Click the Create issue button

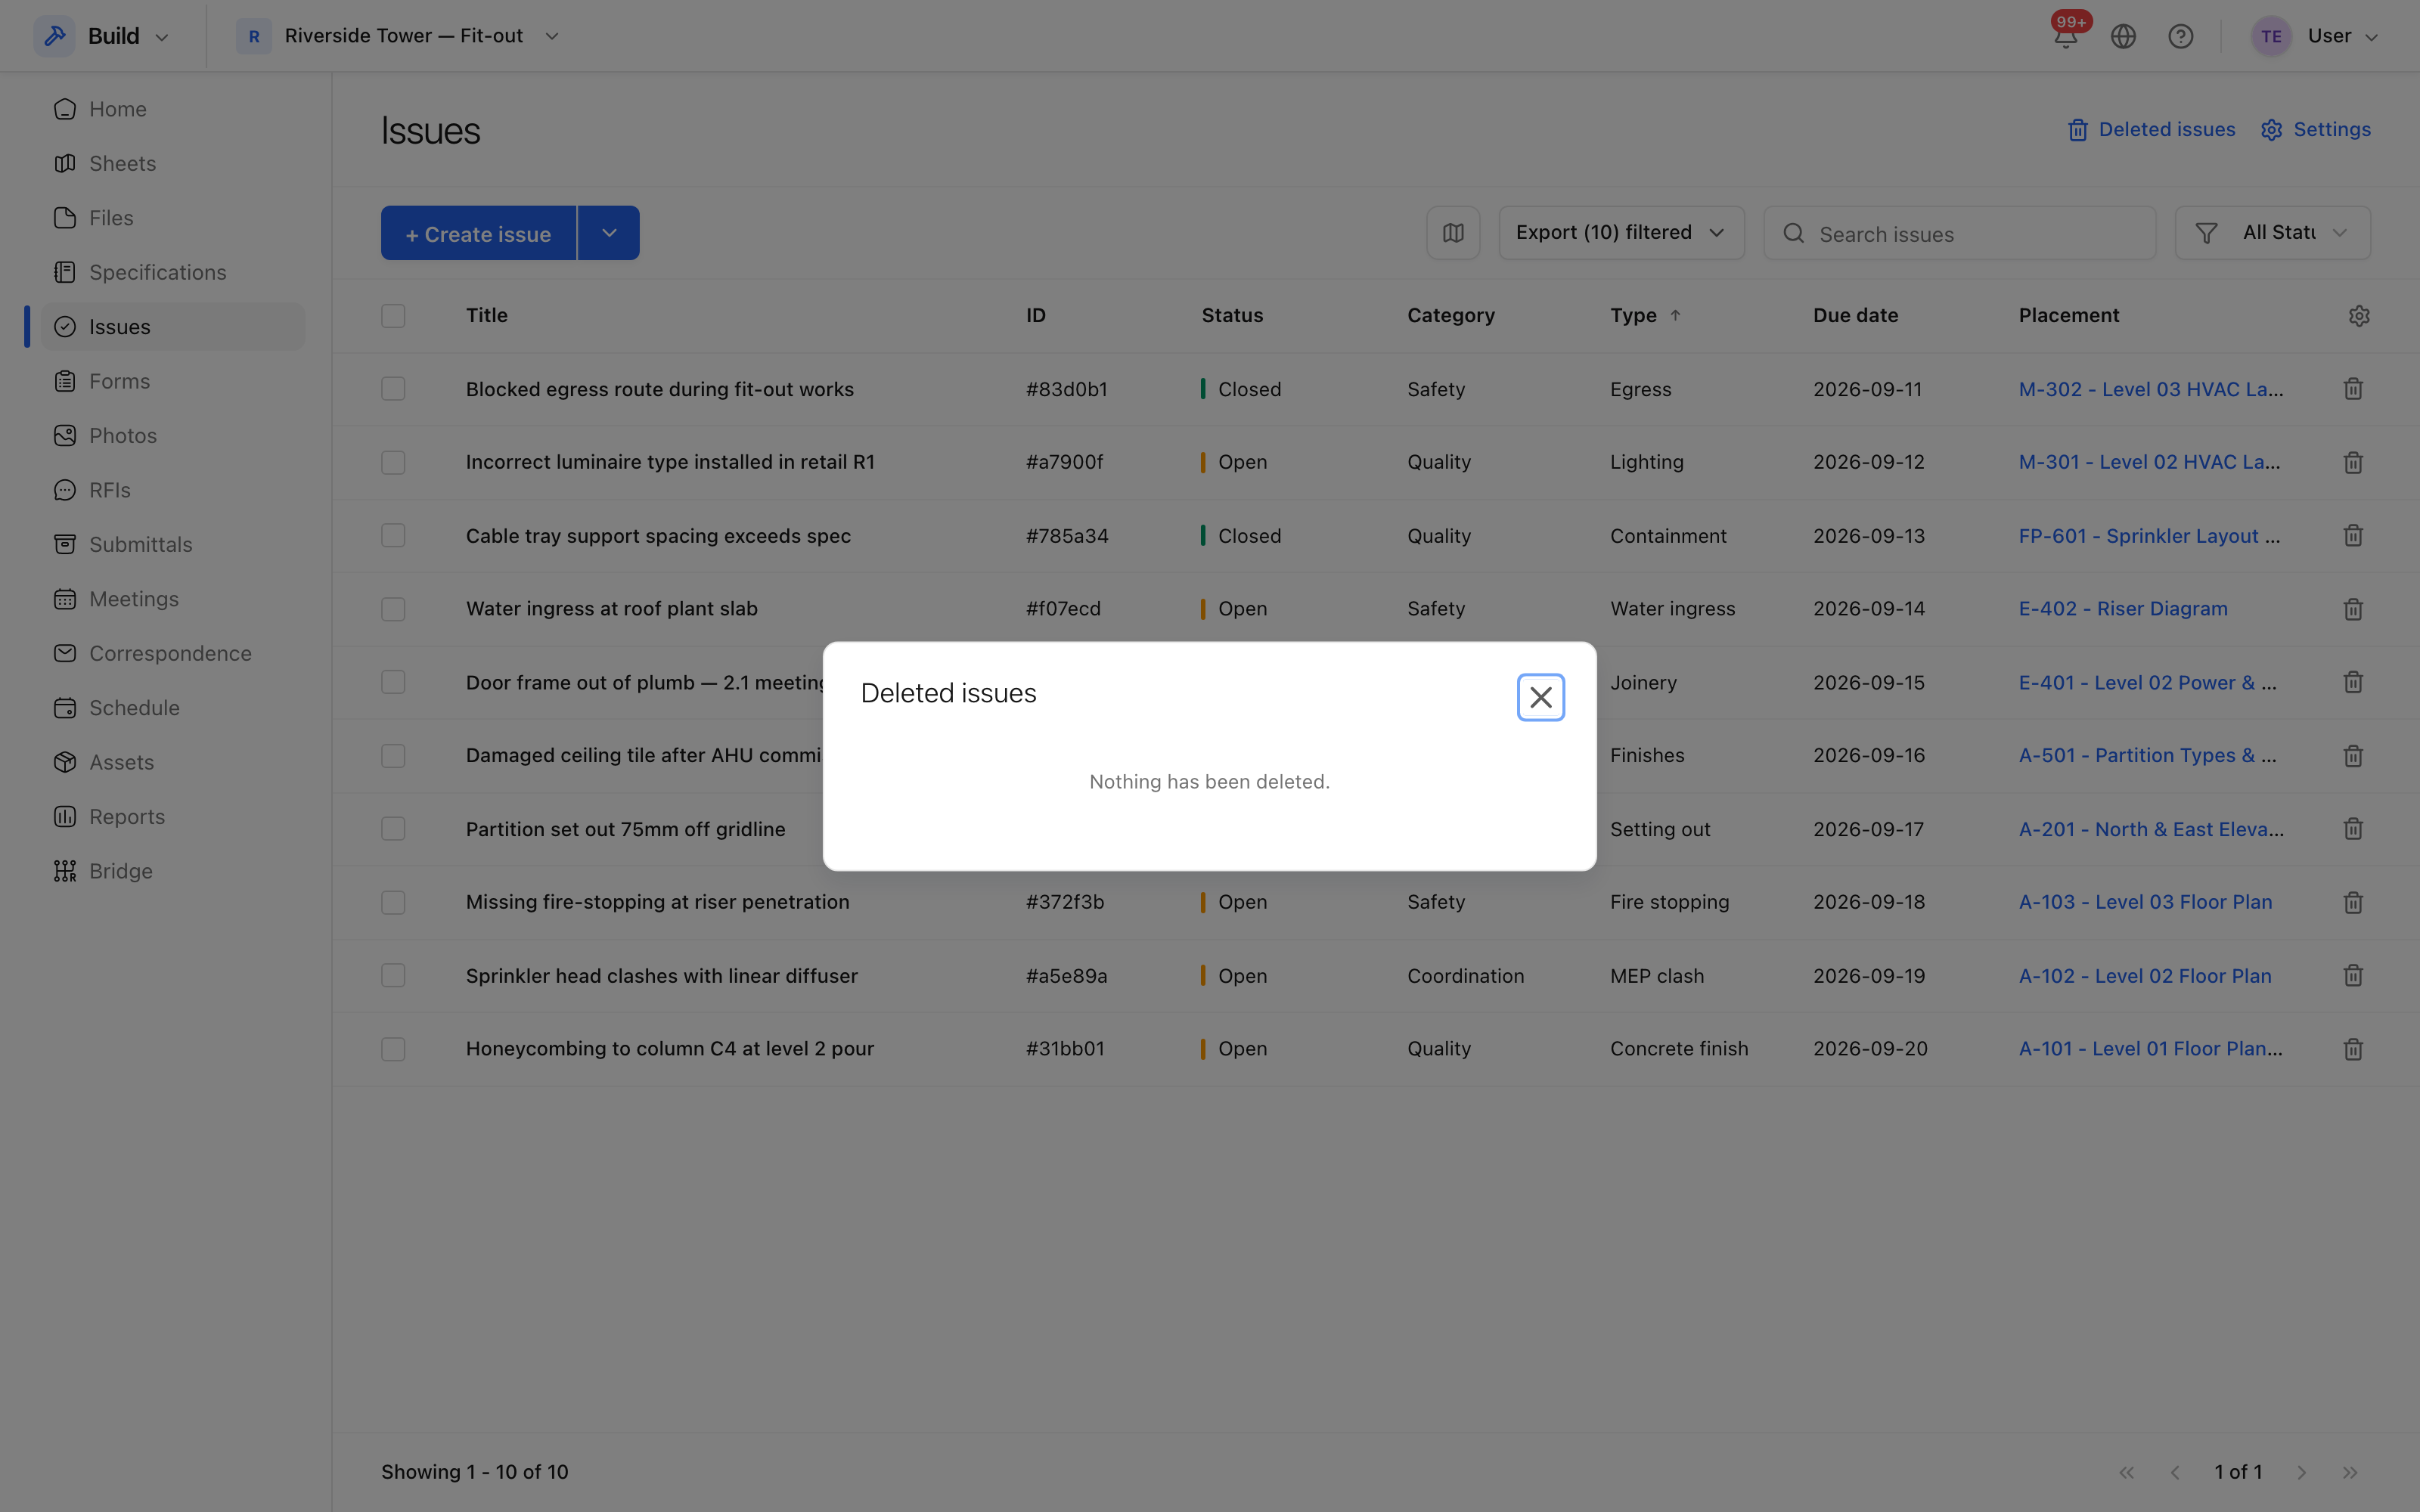click(478, 233)
